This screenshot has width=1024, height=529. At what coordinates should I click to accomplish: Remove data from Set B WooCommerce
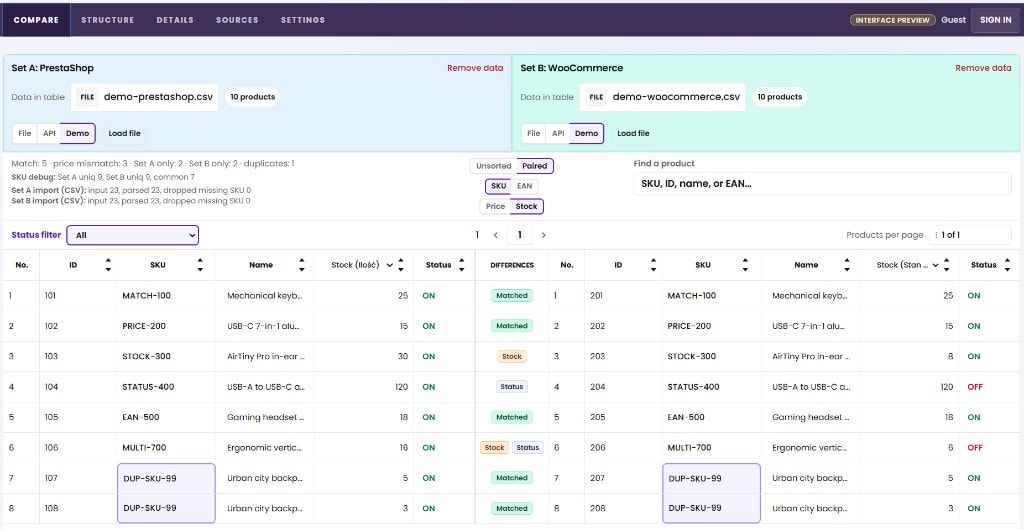pyautogui.click(x=984, y=68)
